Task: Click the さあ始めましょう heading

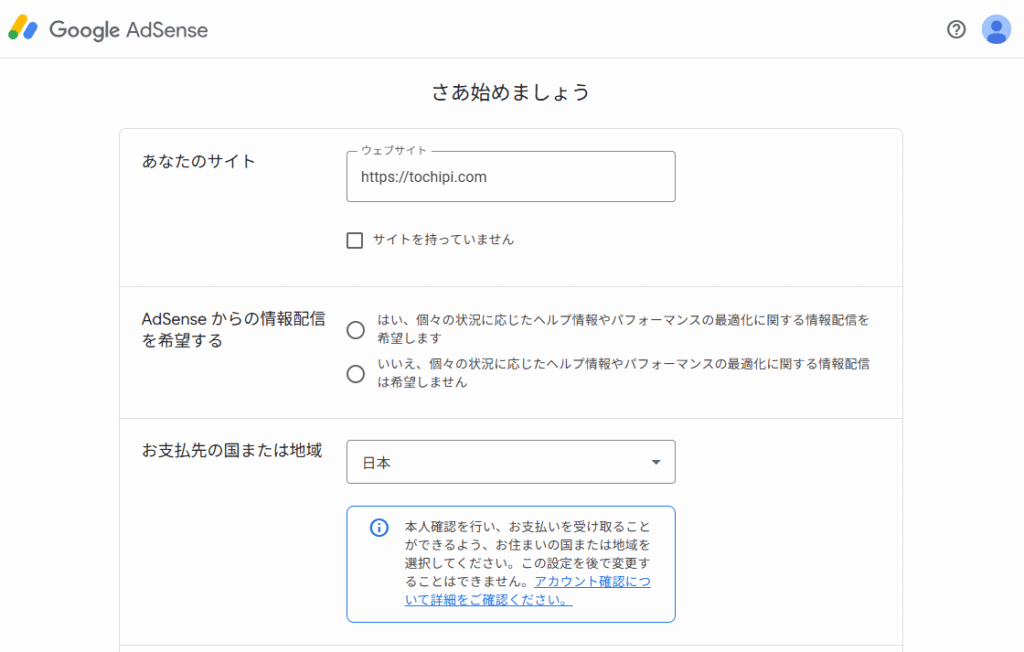Action: coord(511,92)
